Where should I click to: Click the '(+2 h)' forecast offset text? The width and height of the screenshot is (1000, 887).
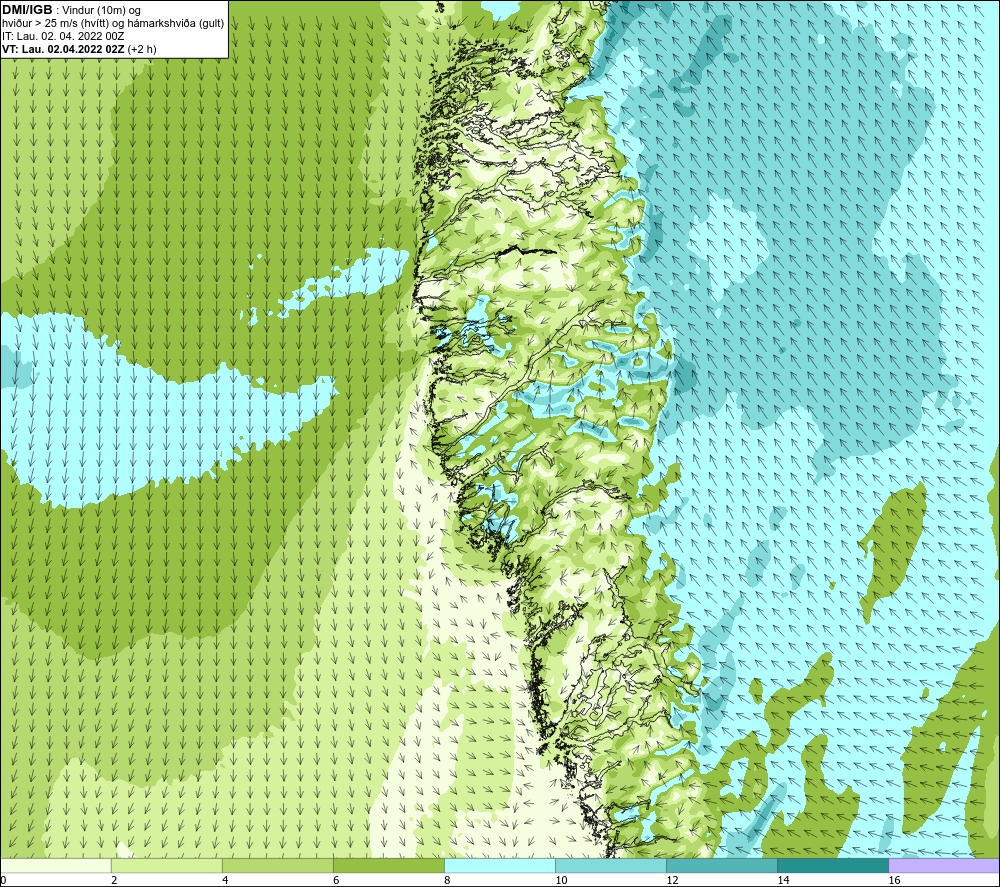[142, 49]
